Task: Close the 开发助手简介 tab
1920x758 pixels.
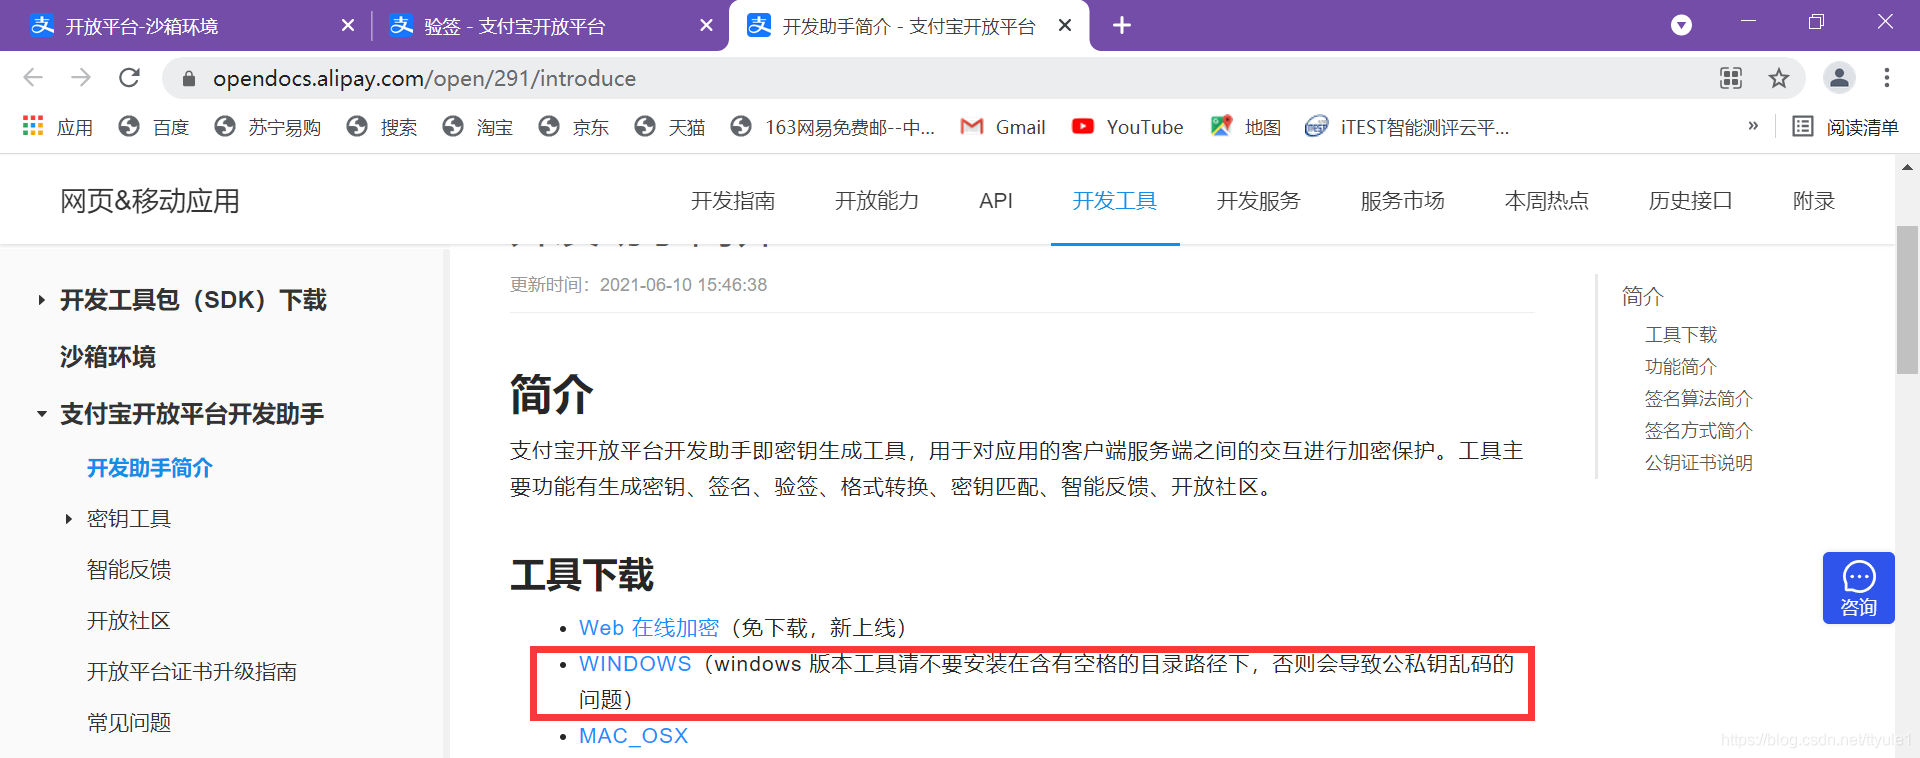Action: tap(1065, 25)
